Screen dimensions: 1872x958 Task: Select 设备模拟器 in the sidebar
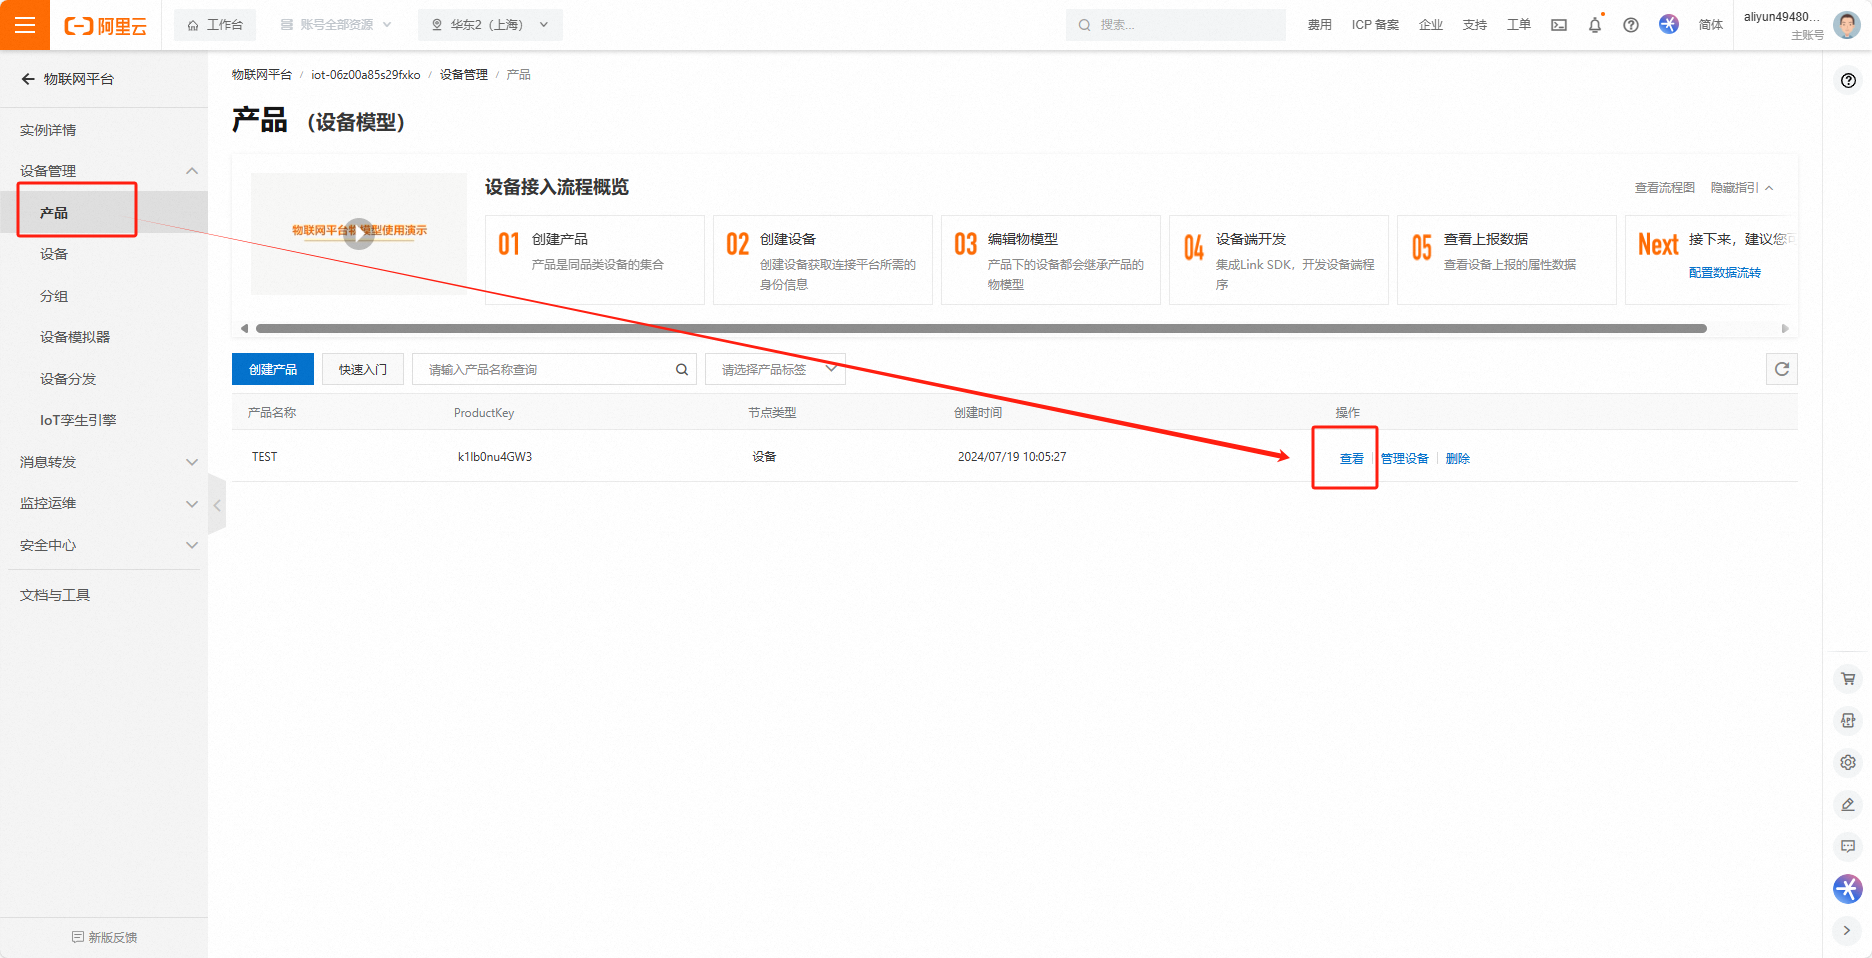[75, 337]
